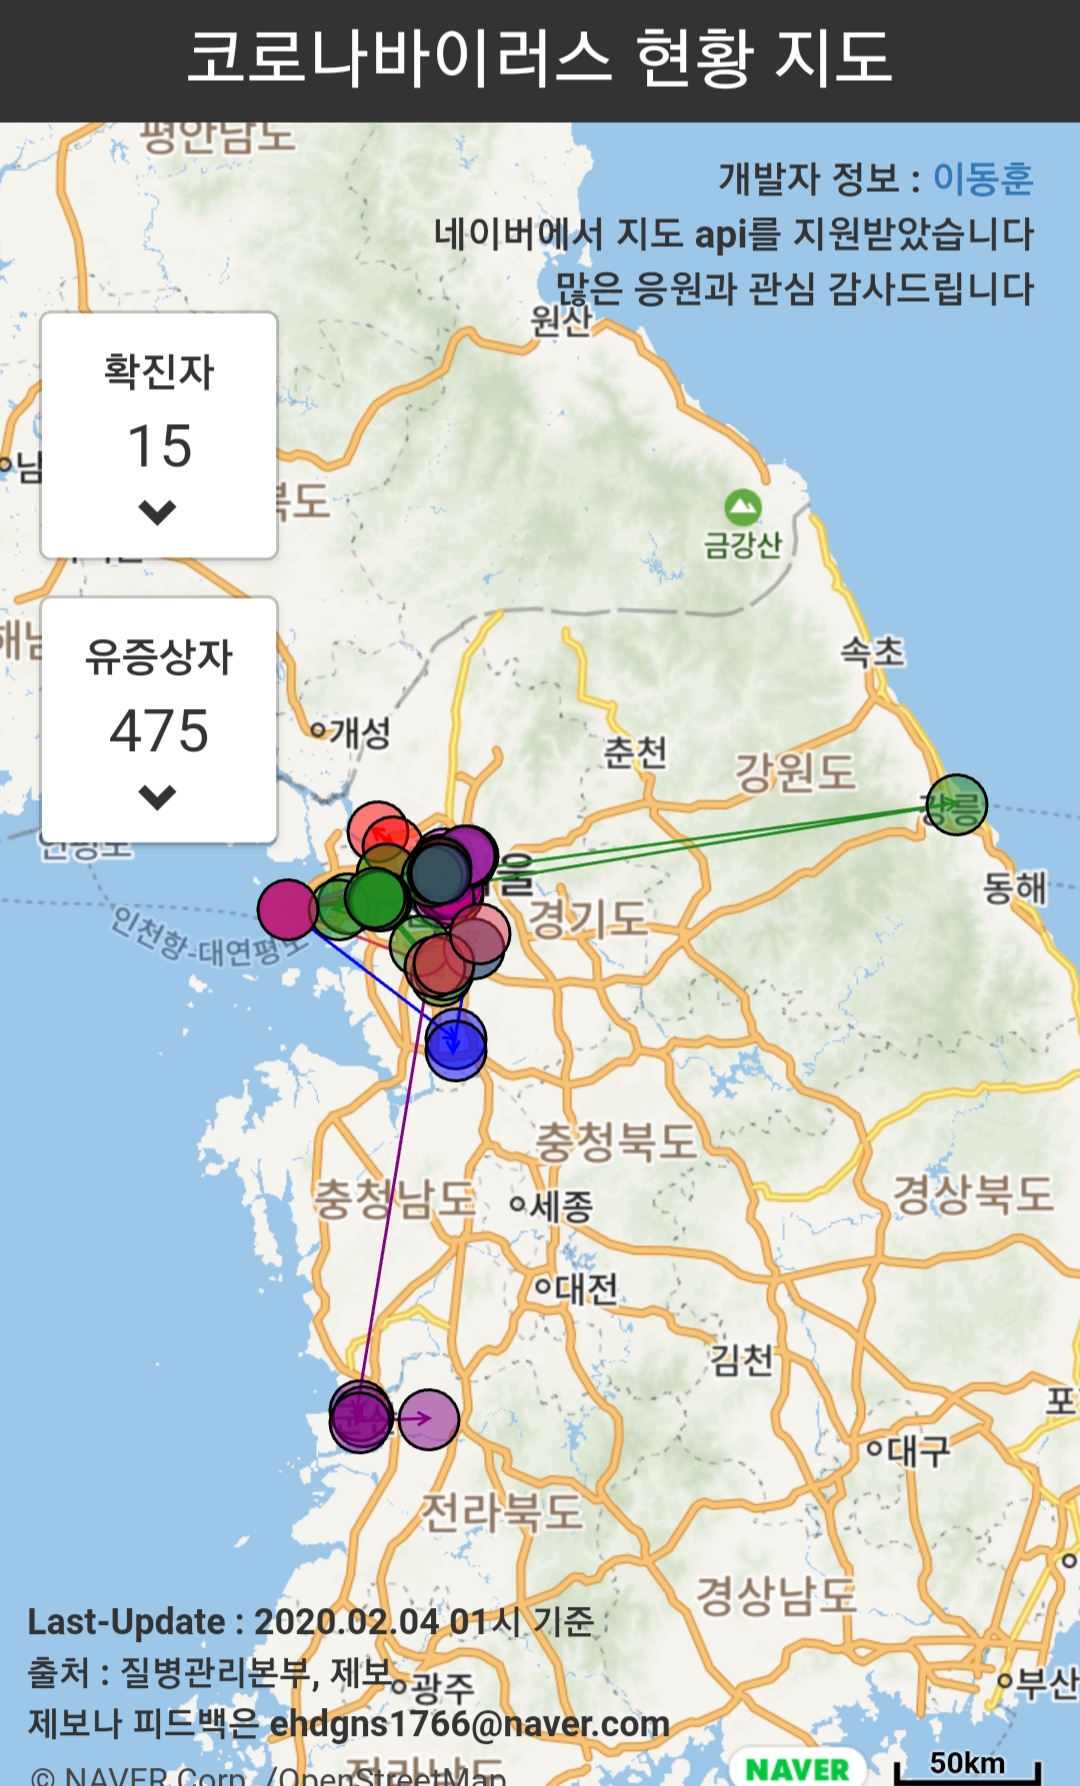Viewport: 1080px width, 1786px height.
Task: Expand the 유증상자 panel chevron
Action: click(158, 797)
